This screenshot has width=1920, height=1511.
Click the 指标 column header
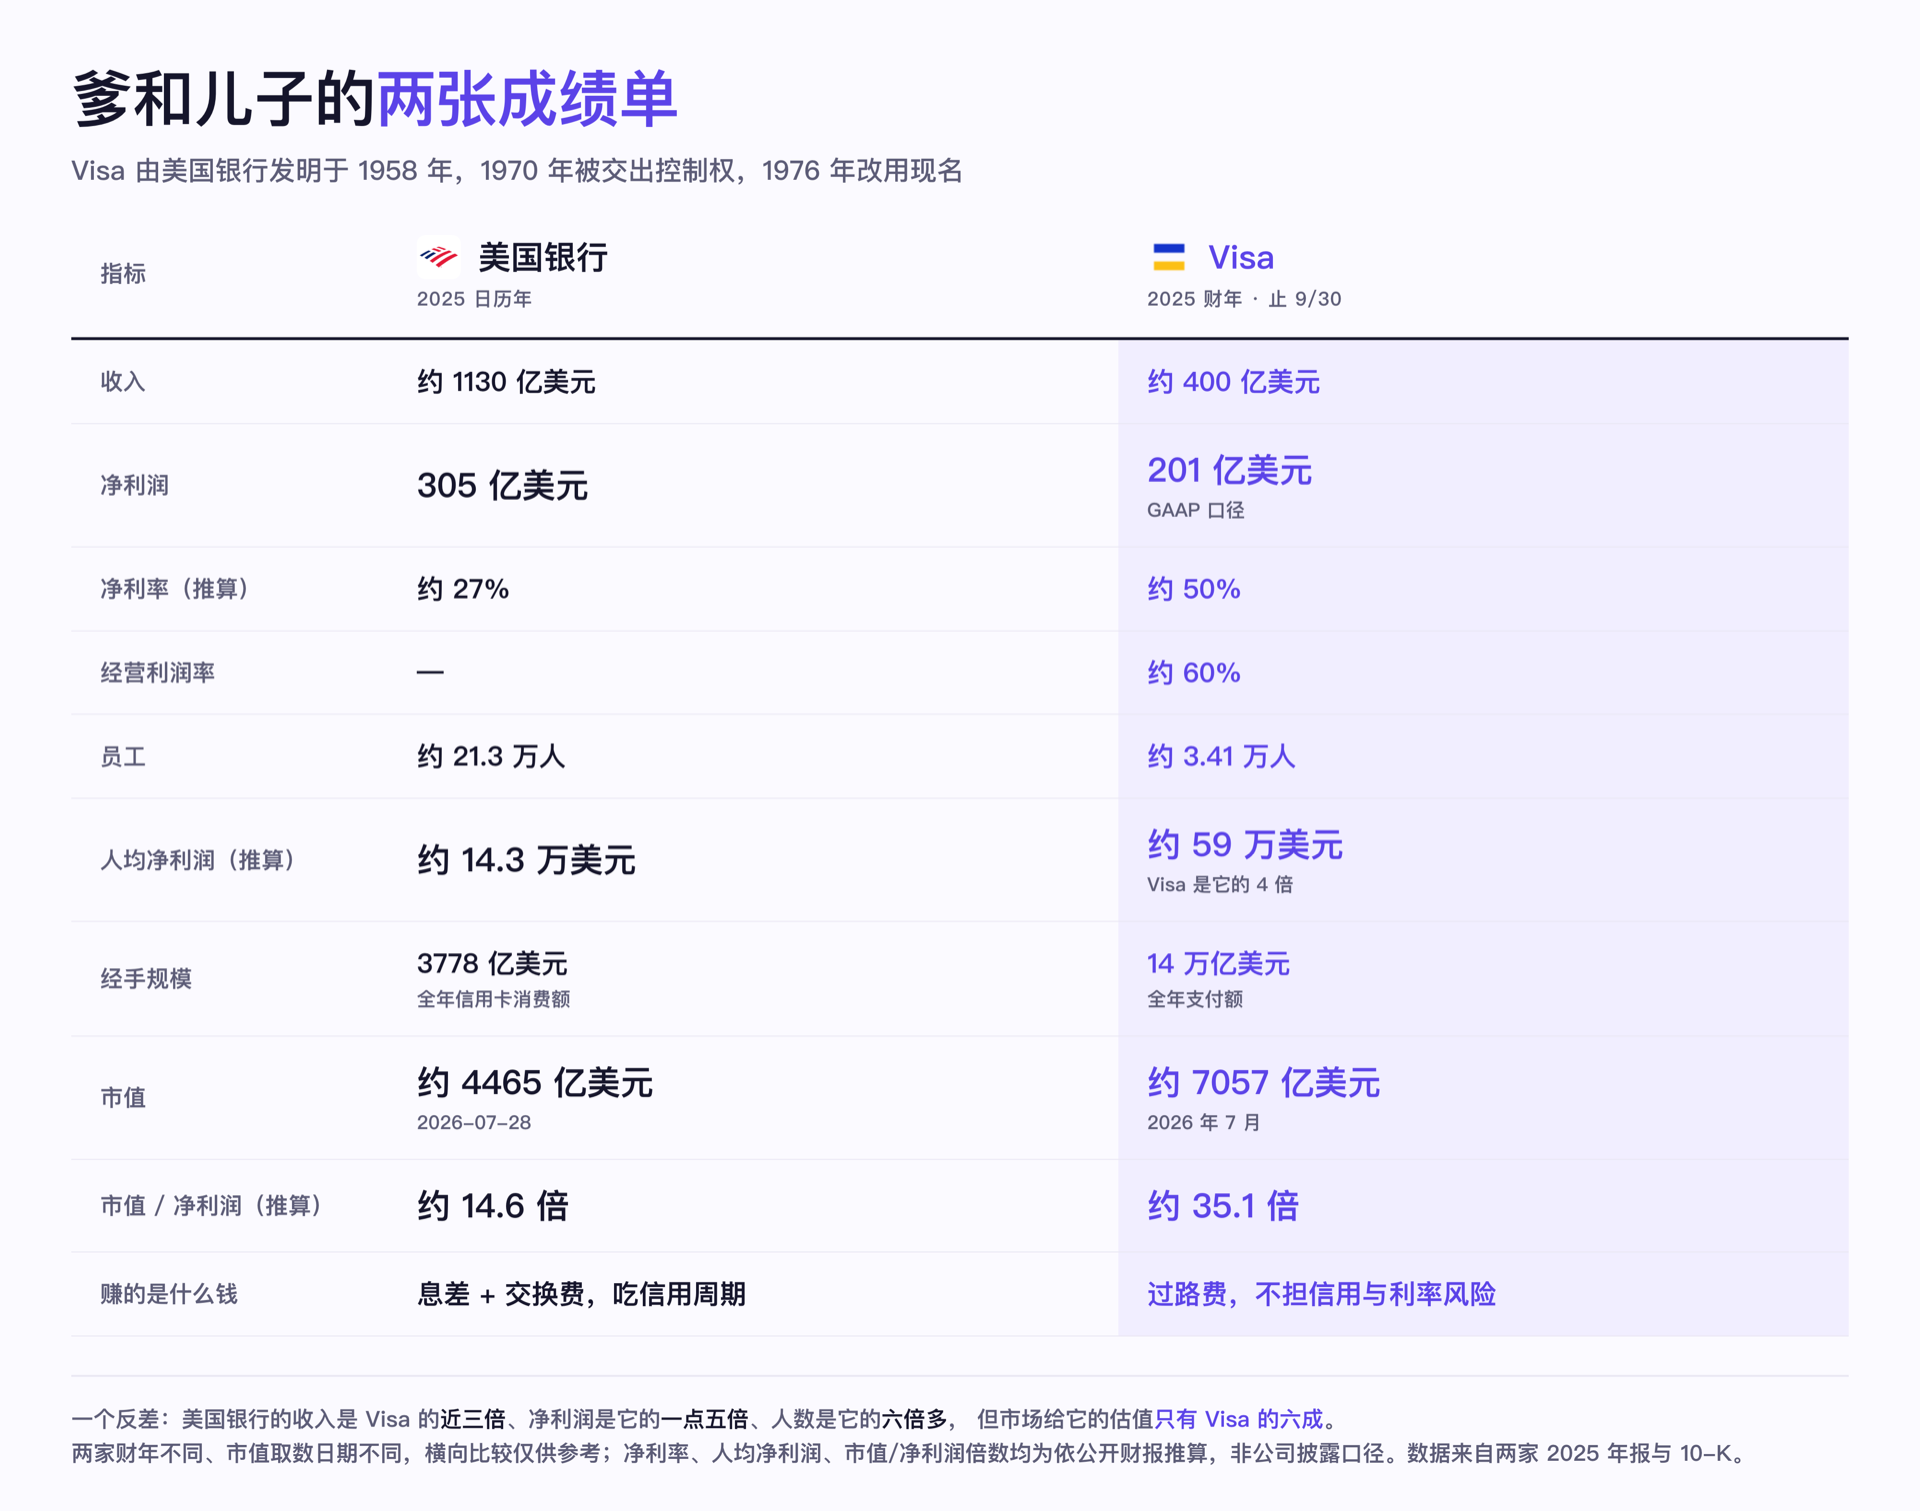tap(123, 273)
